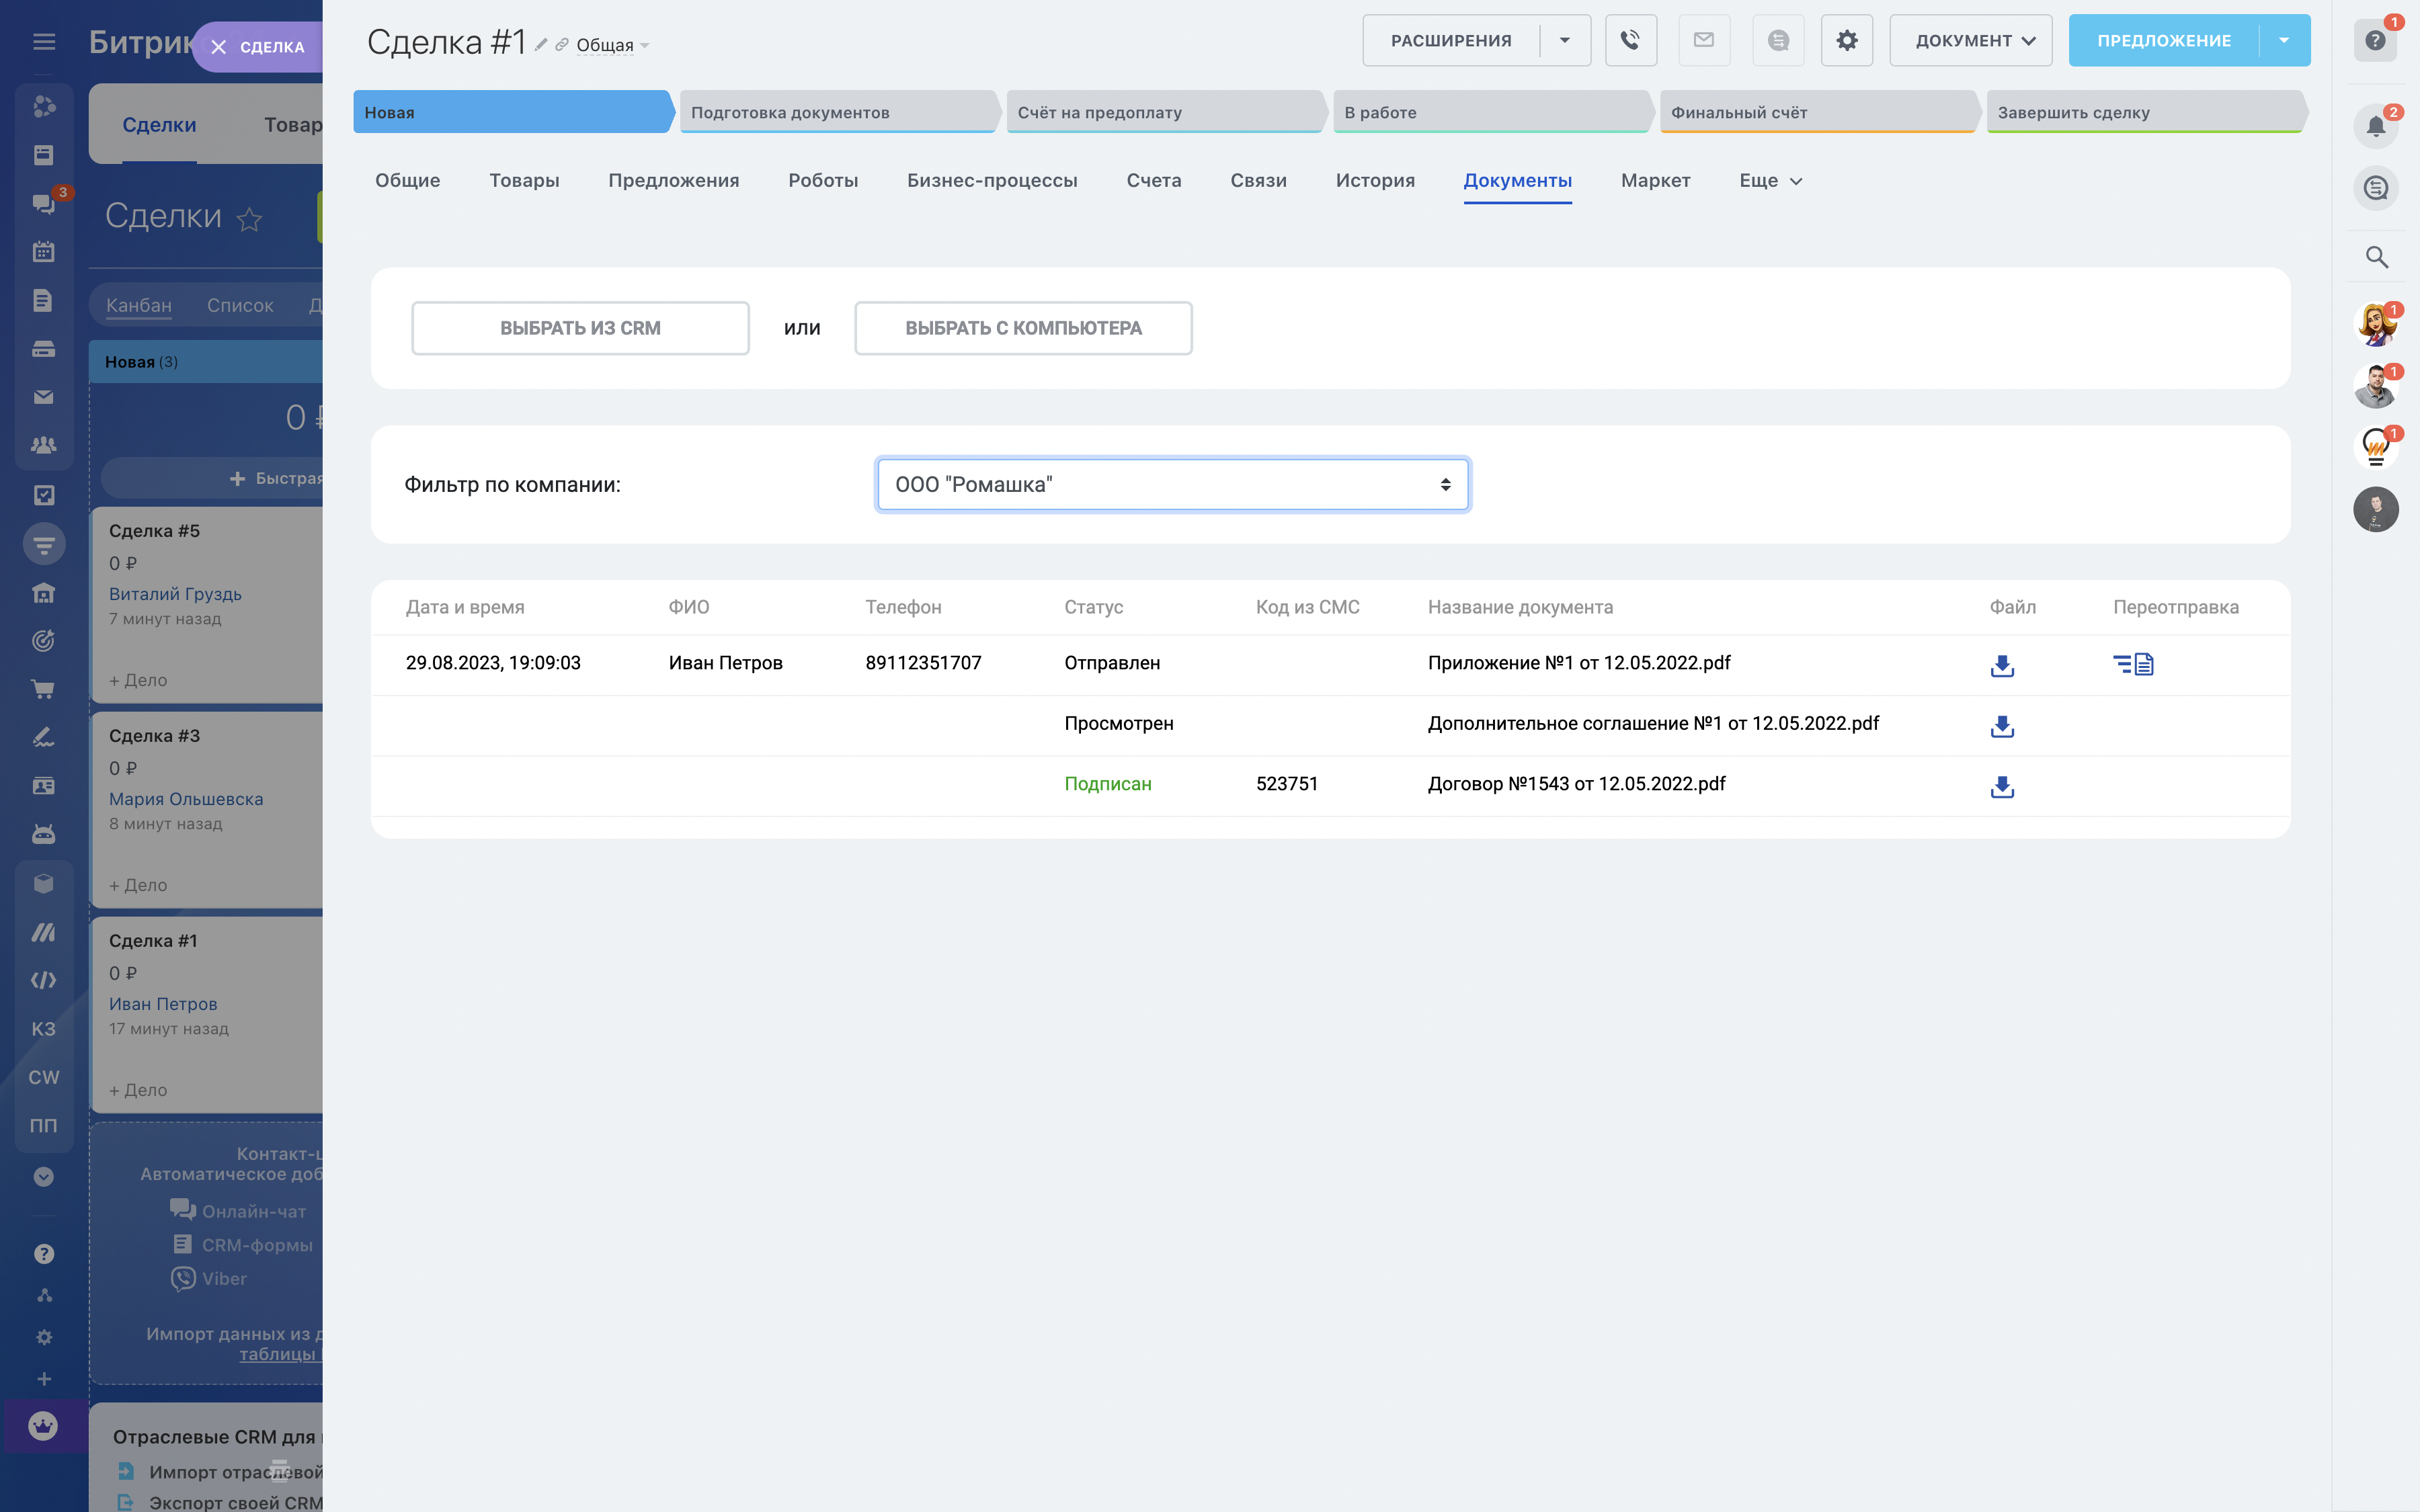Screen dimensions: 2420x1512
Task: Click the Выбрать с компьютера button
Action: pos(1023,328)
